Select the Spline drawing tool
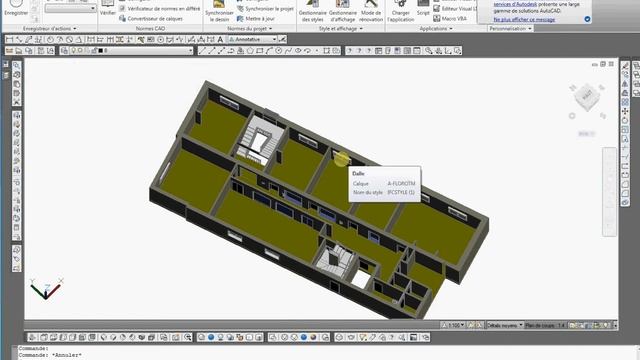 click(x=289, y=51)
